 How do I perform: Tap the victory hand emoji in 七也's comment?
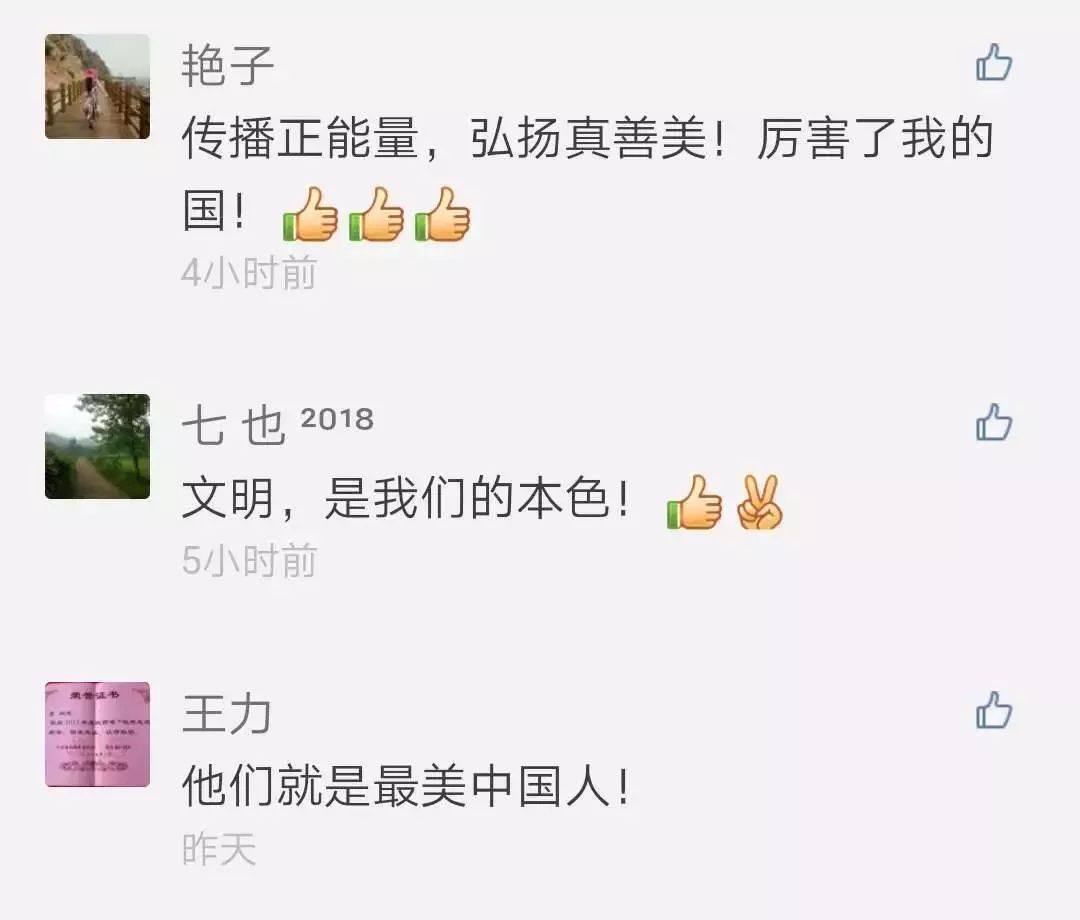pyautogui.click(x=760, y=502)
